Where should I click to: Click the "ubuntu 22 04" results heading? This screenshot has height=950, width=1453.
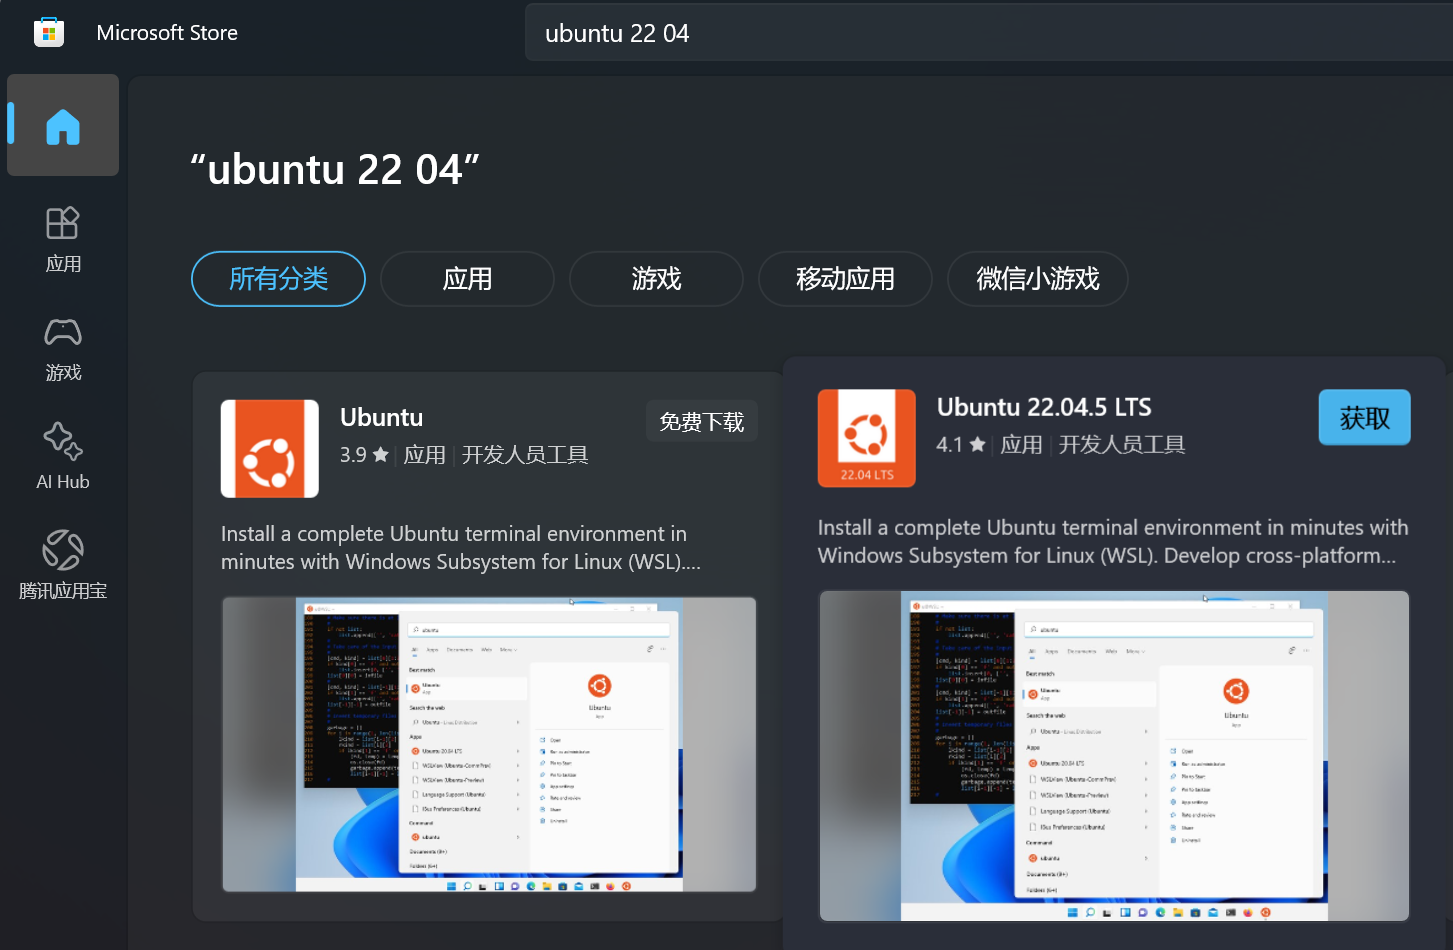[335, 169]
